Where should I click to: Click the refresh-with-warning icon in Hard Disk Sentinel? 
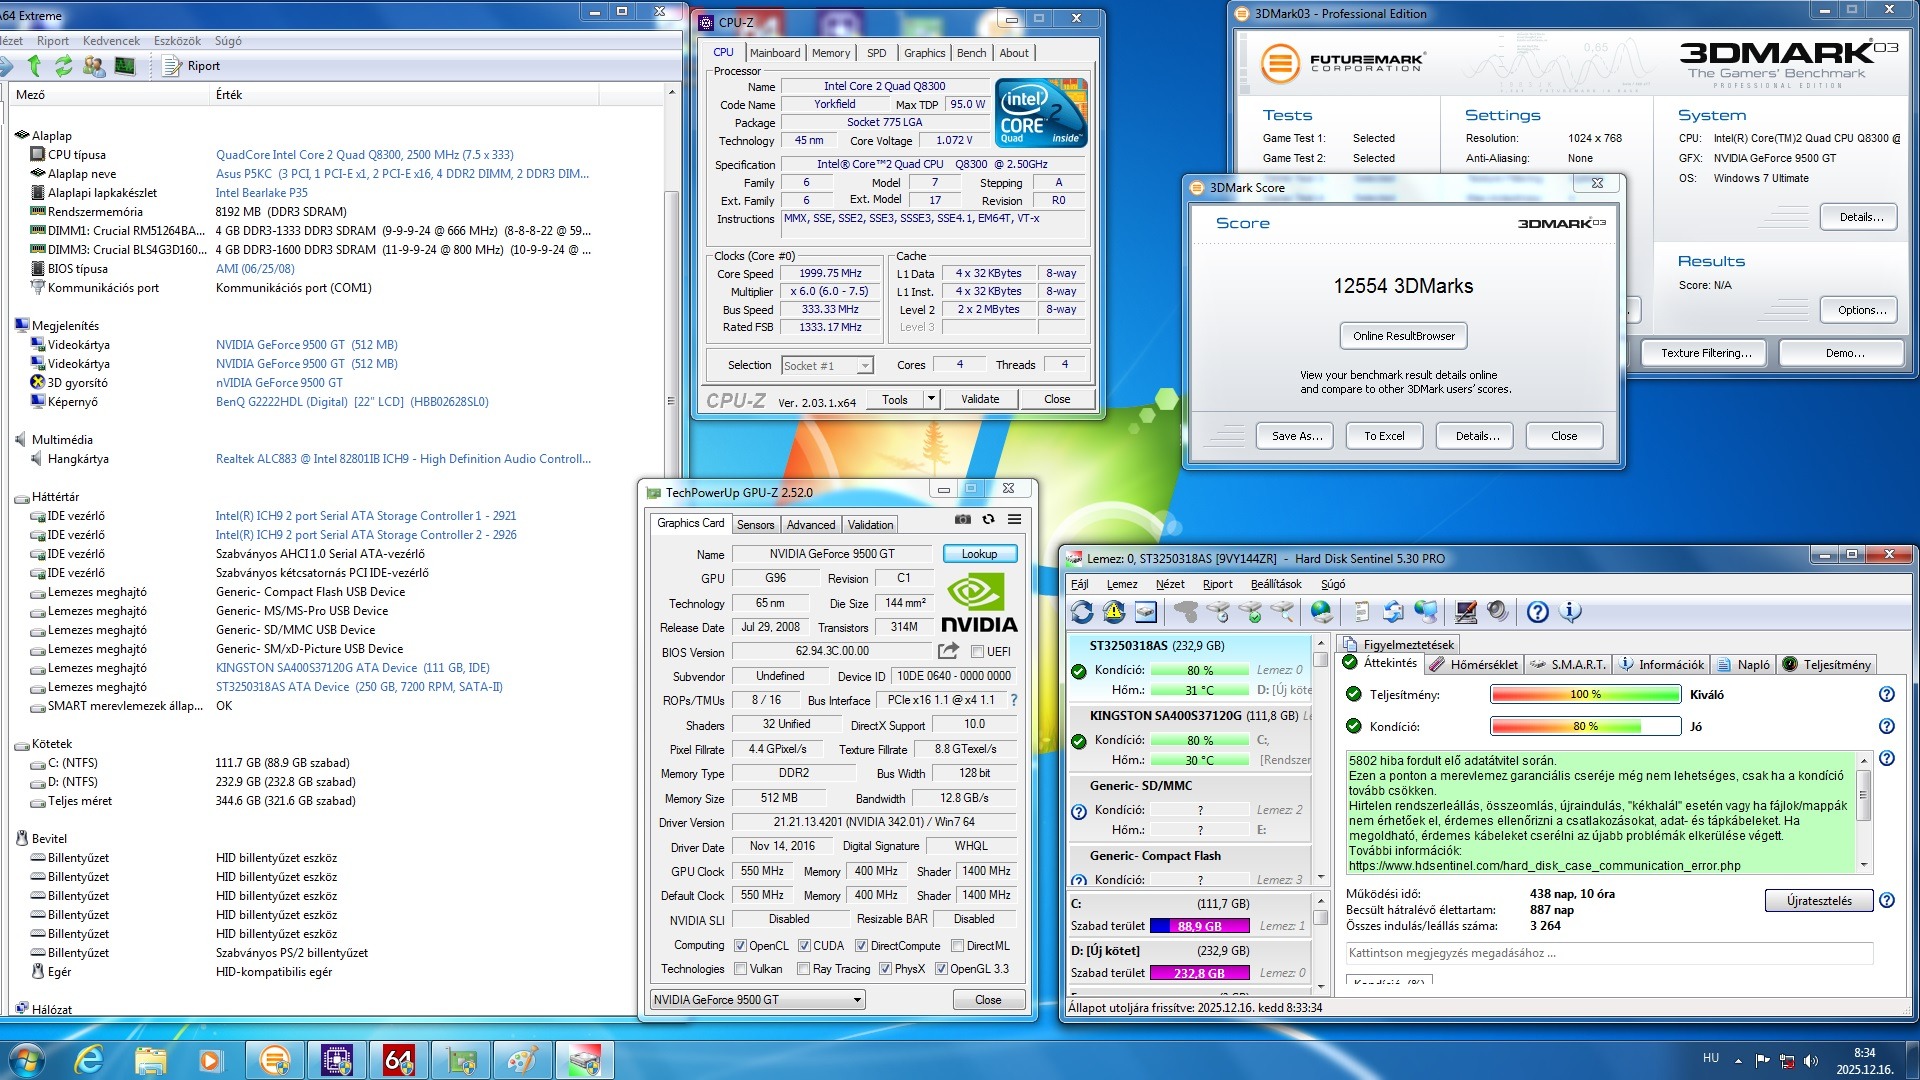(x=1113, y=612)
